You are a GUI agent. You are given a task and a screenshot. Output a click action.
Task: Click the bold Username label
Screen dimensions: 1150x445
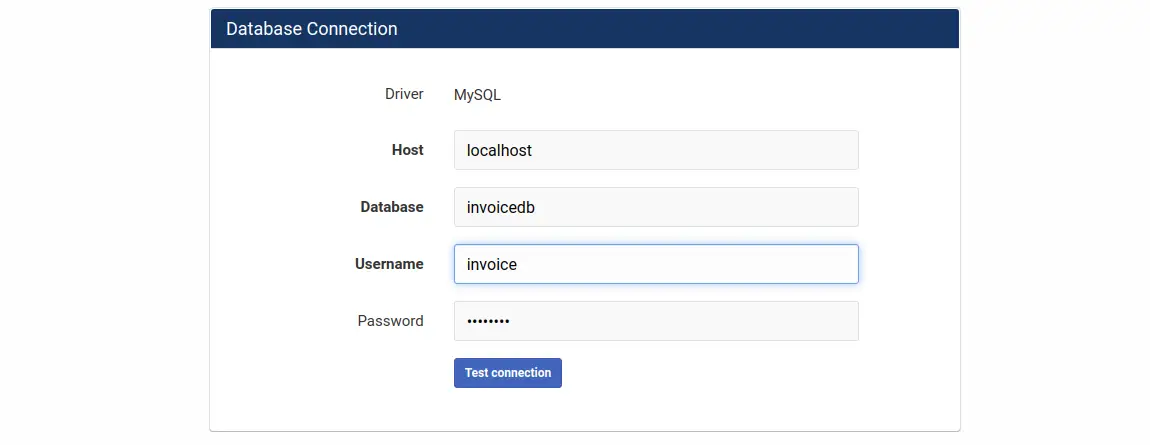coord(389,264)
